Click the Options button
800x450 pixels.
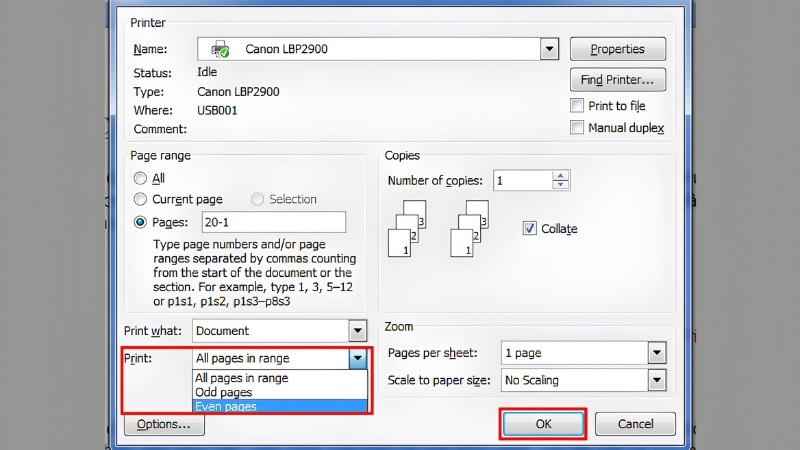click(x=164, y=424)
